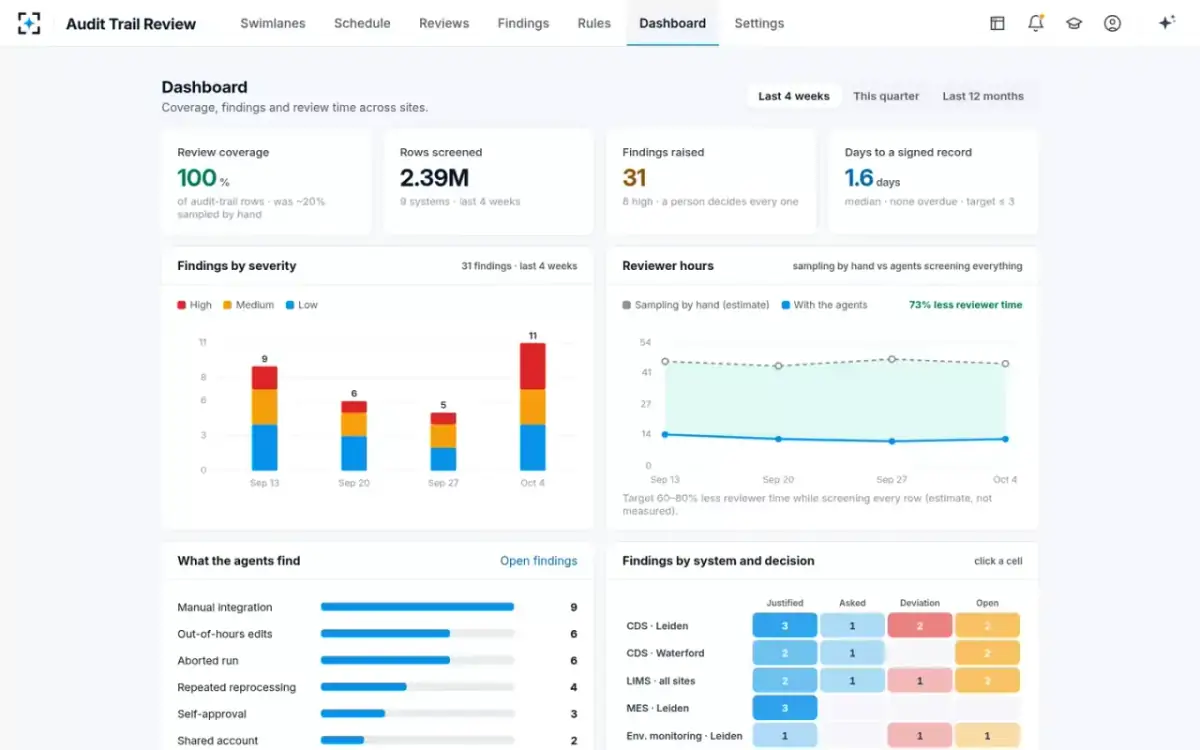
Task: Open the Schedule tab
Action: point(362,23)
